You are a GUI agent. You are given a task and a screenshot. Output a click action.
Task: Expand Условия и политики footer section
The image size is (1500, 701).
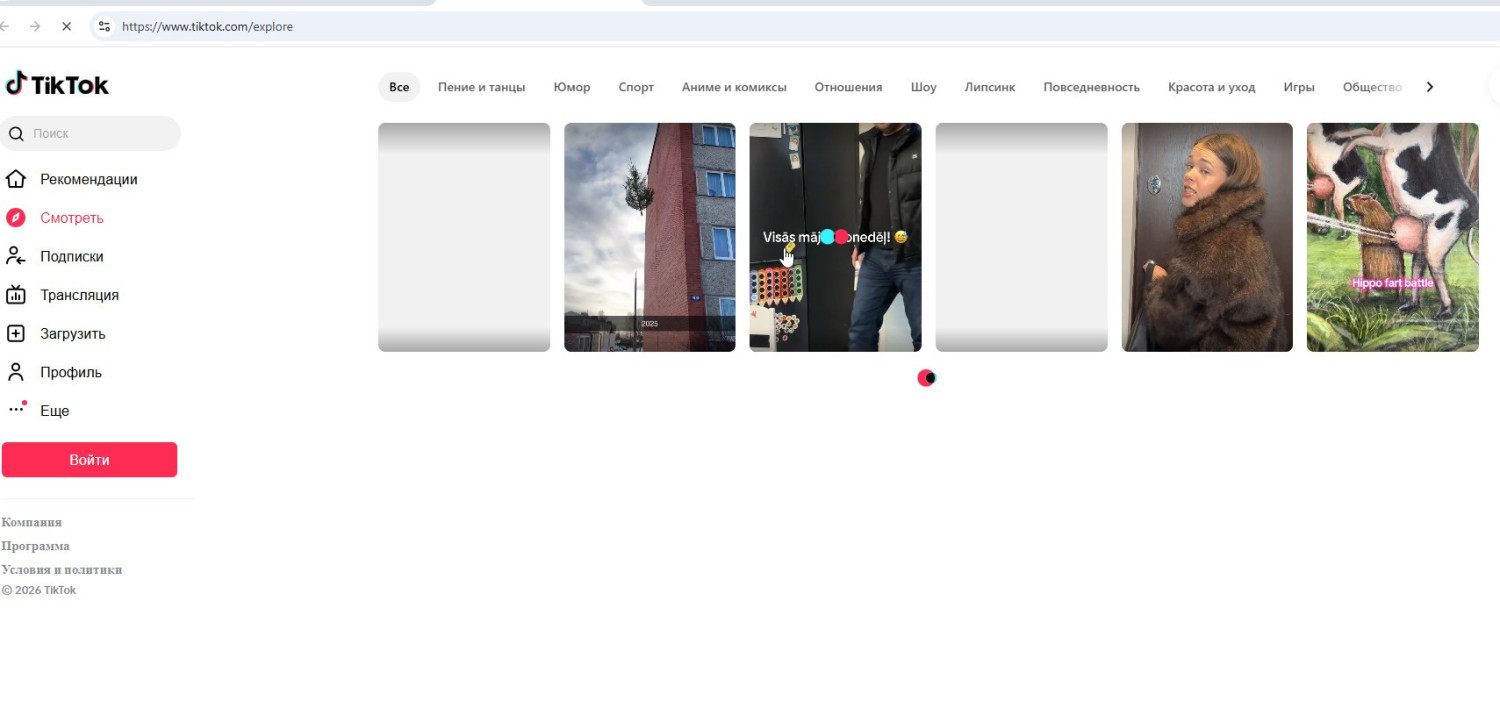point(62,569)
